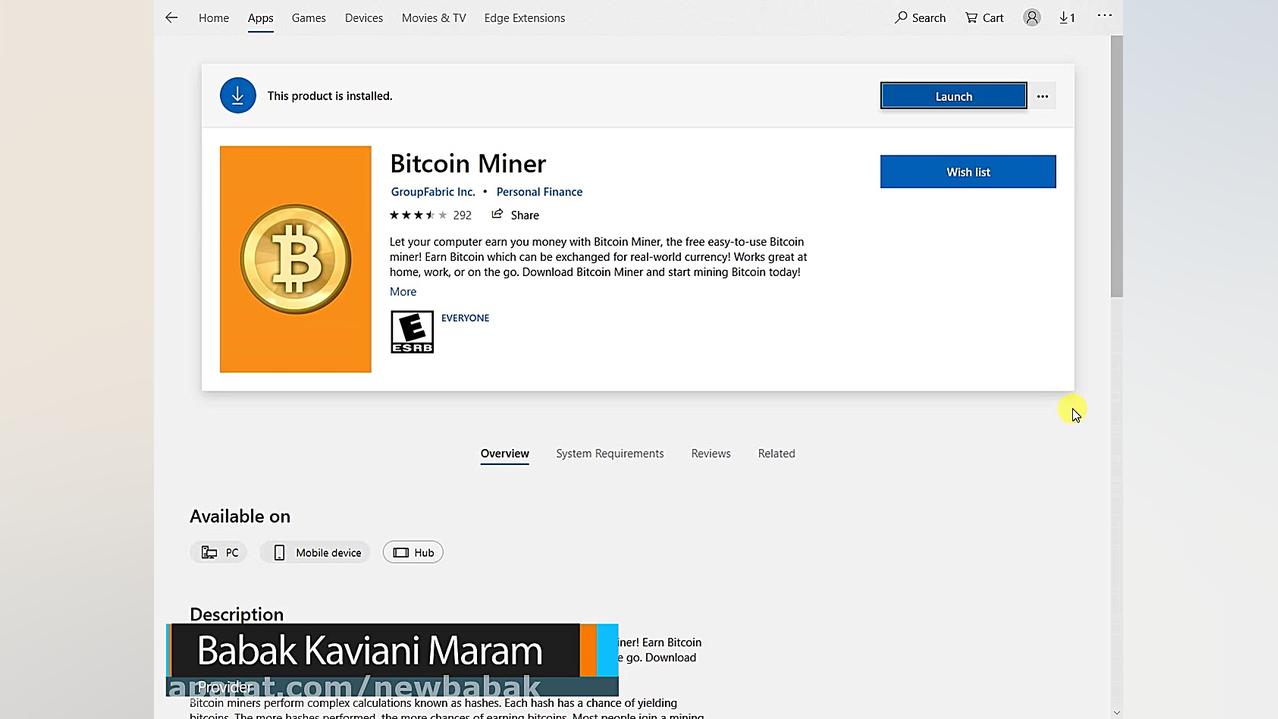Click the Mobile device availability chip
The height and width of the screenshot is (719, 1278).
(316, 552)
